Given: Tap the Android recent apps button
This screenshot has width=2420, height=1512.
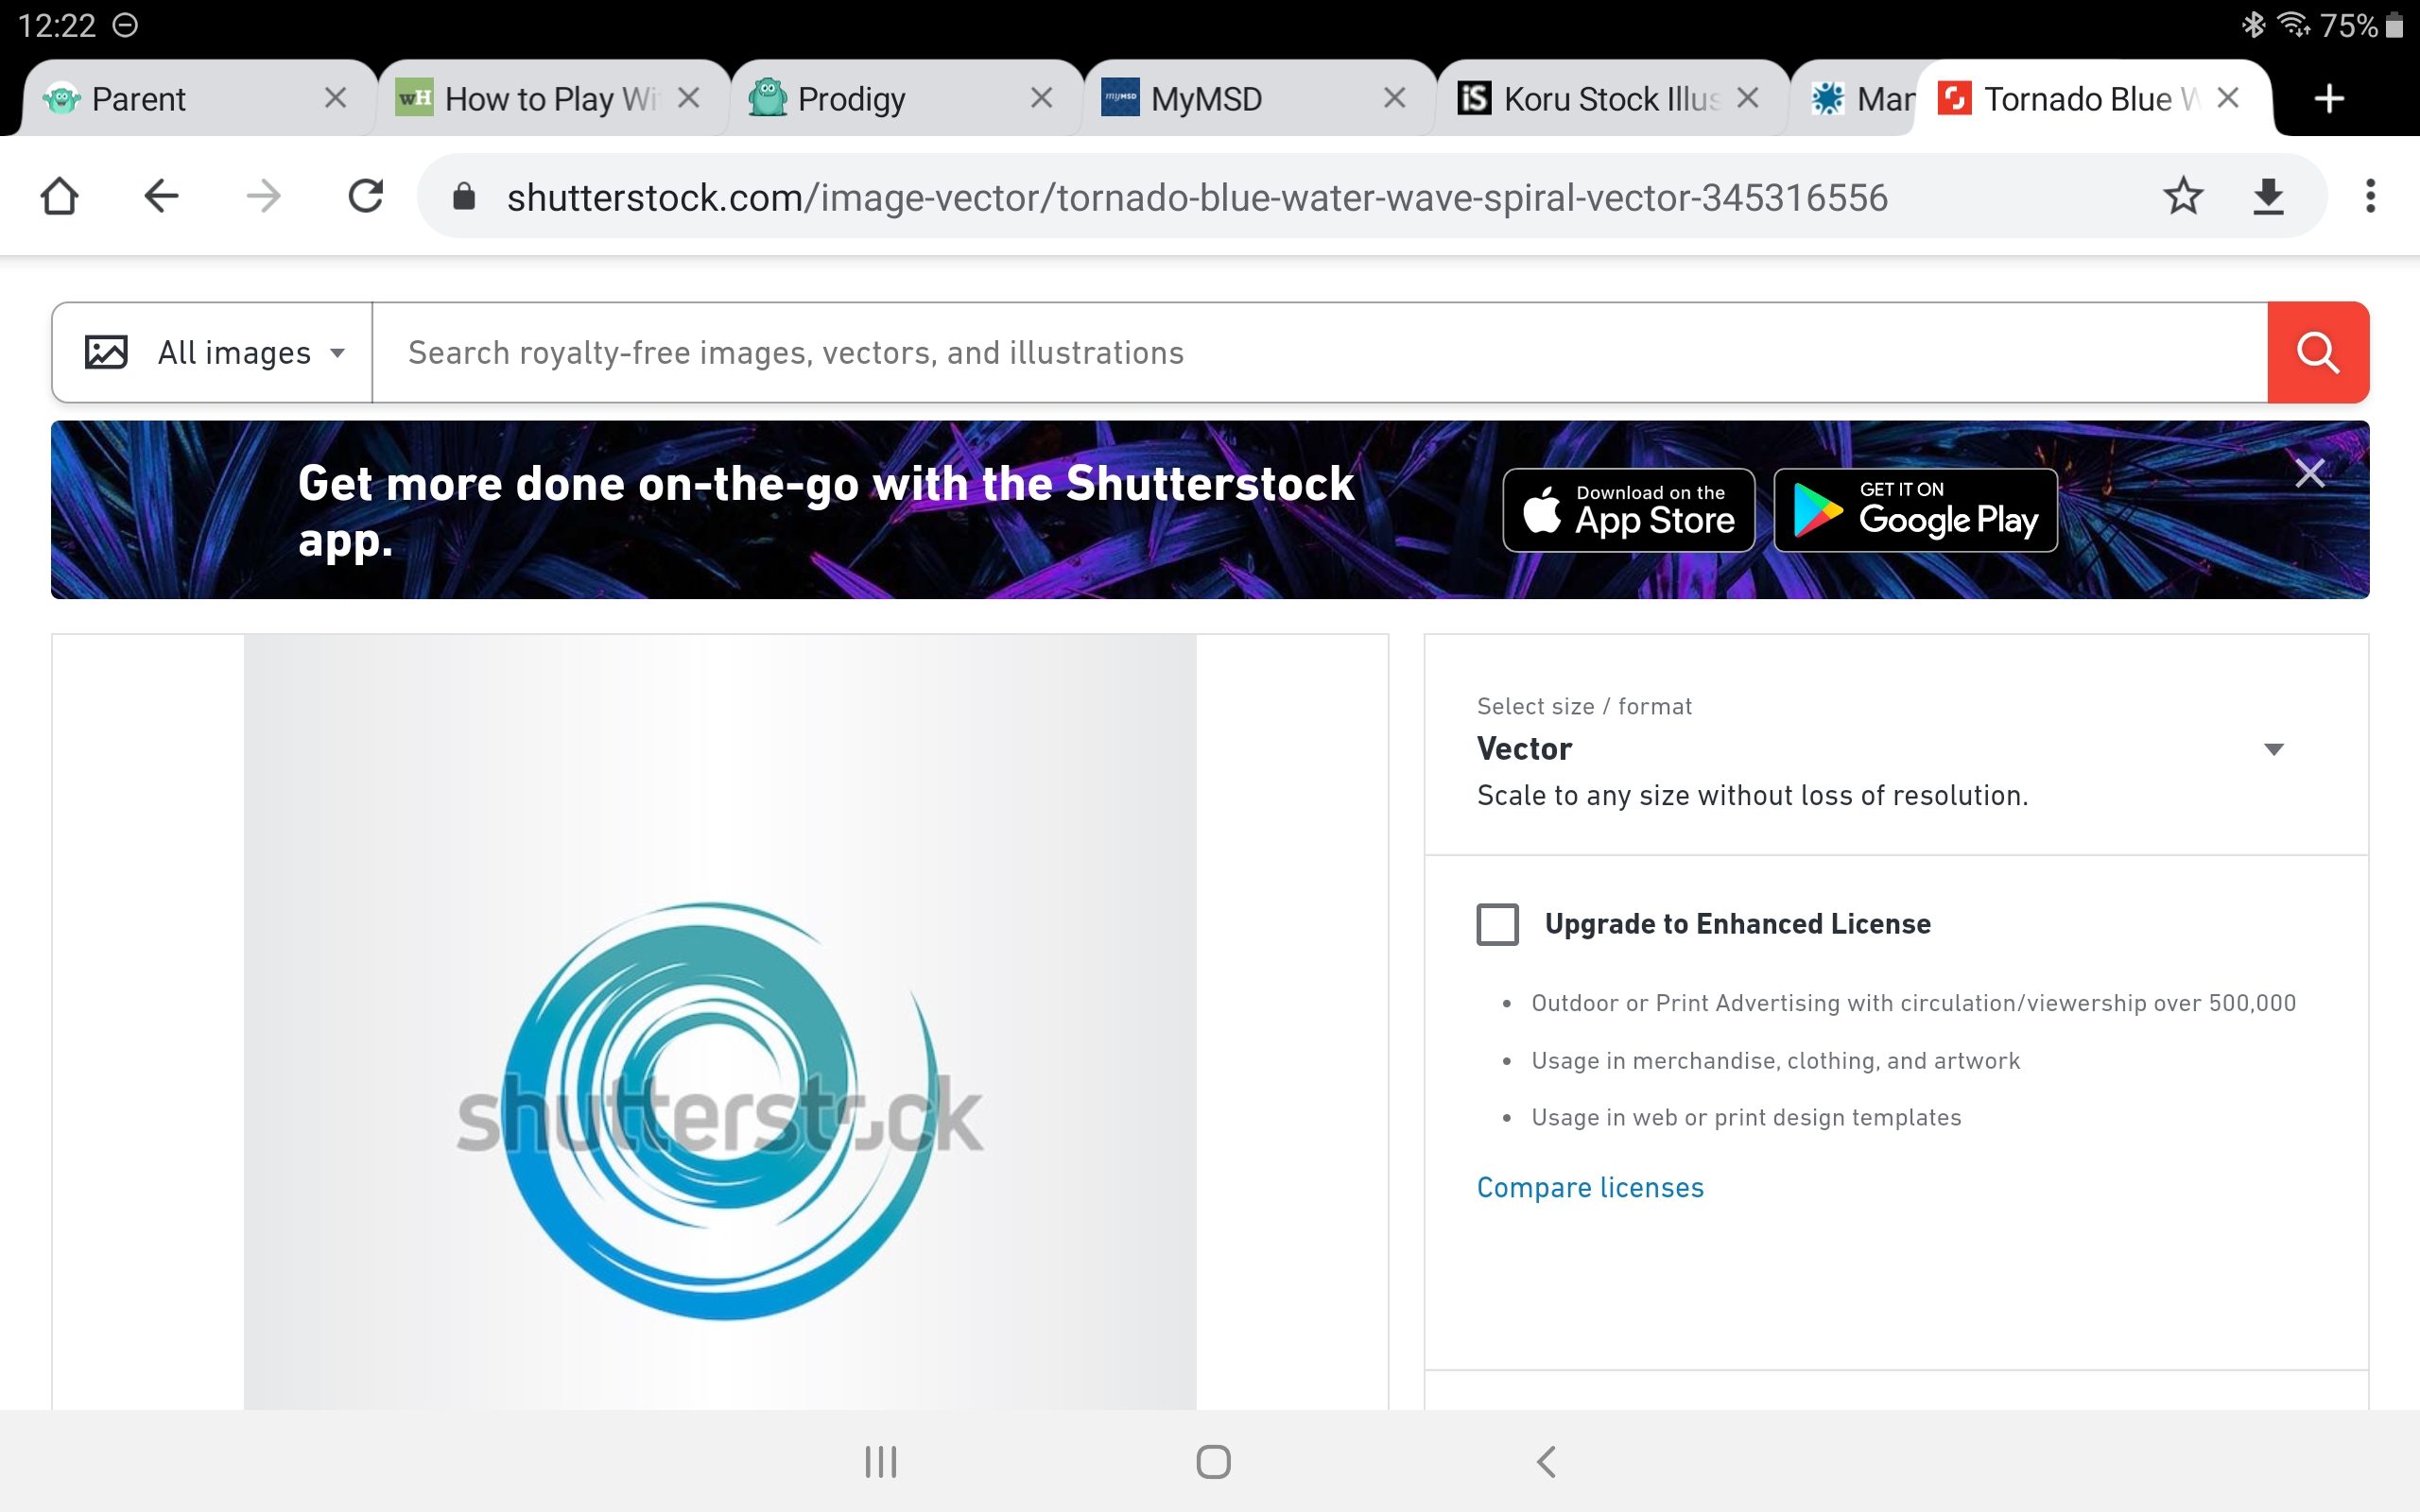Looking at the screenshot, I should (881, 1462).
